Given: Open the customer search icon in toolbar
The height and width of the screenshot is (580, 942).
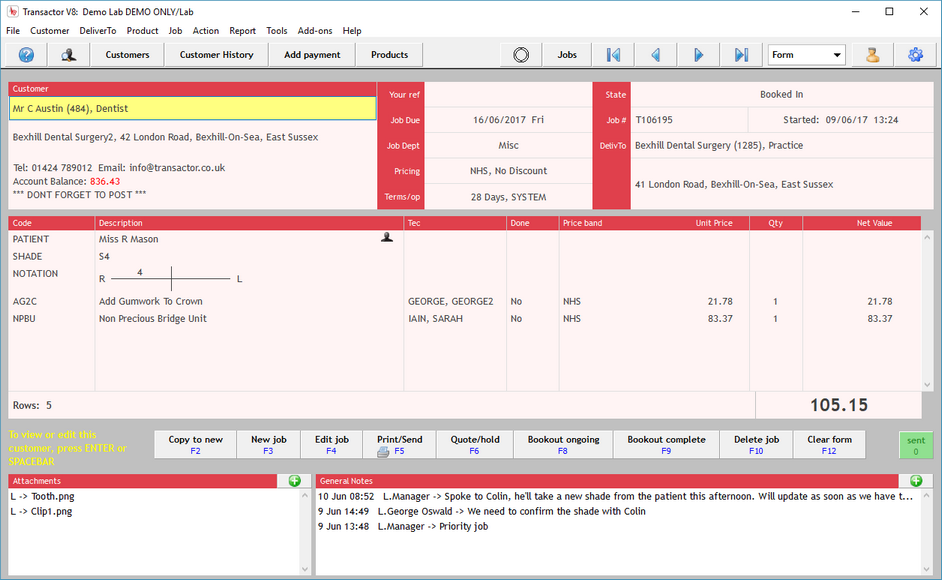Looking at the screenshot, I should [68, 55].
